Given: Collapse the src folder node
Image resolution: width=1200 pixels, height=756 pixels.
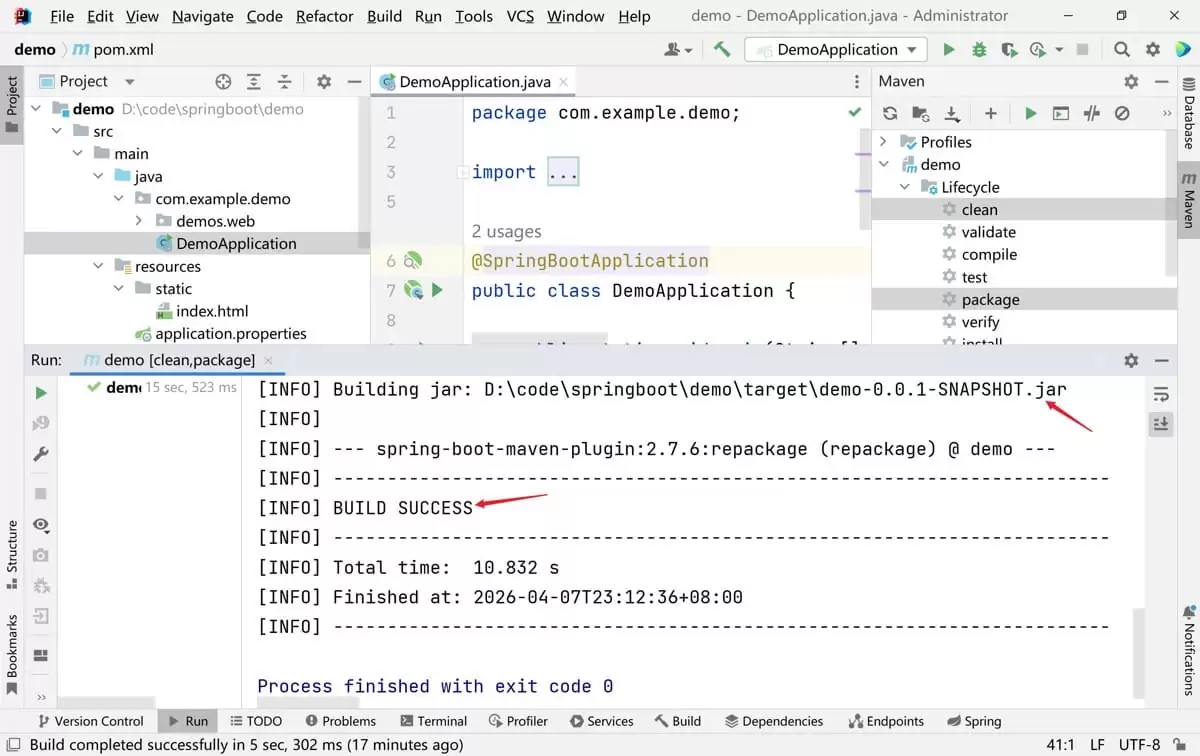Looking at the screenshot, I should [x=57, y=131].
